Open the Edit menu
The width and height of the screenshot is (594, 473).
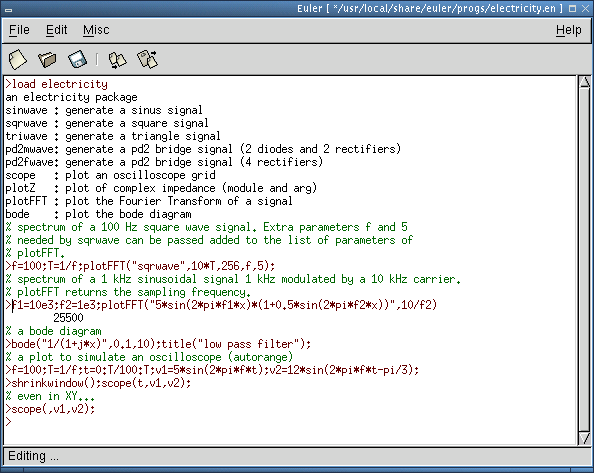pyautogui.click(x=56, y=30)
